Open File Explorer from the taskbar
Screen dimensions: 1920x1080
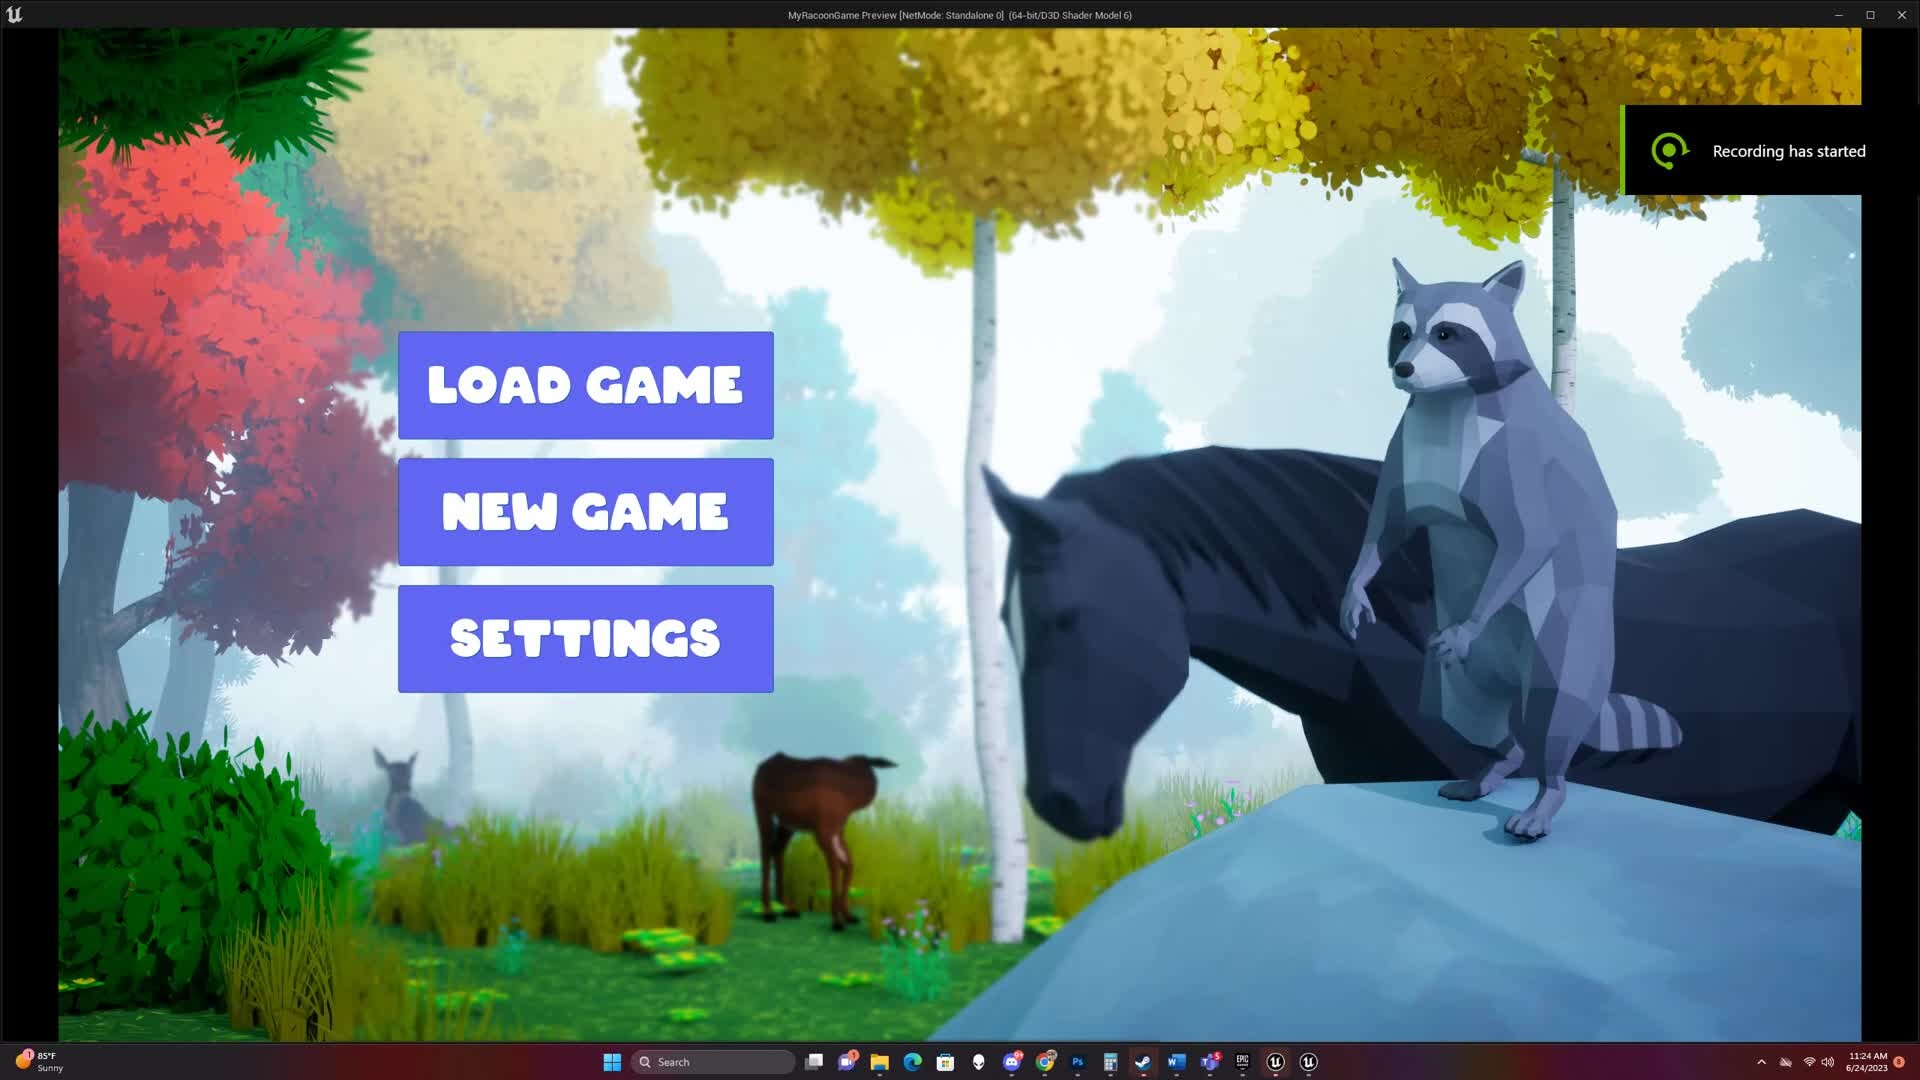tap(880, 1062)
